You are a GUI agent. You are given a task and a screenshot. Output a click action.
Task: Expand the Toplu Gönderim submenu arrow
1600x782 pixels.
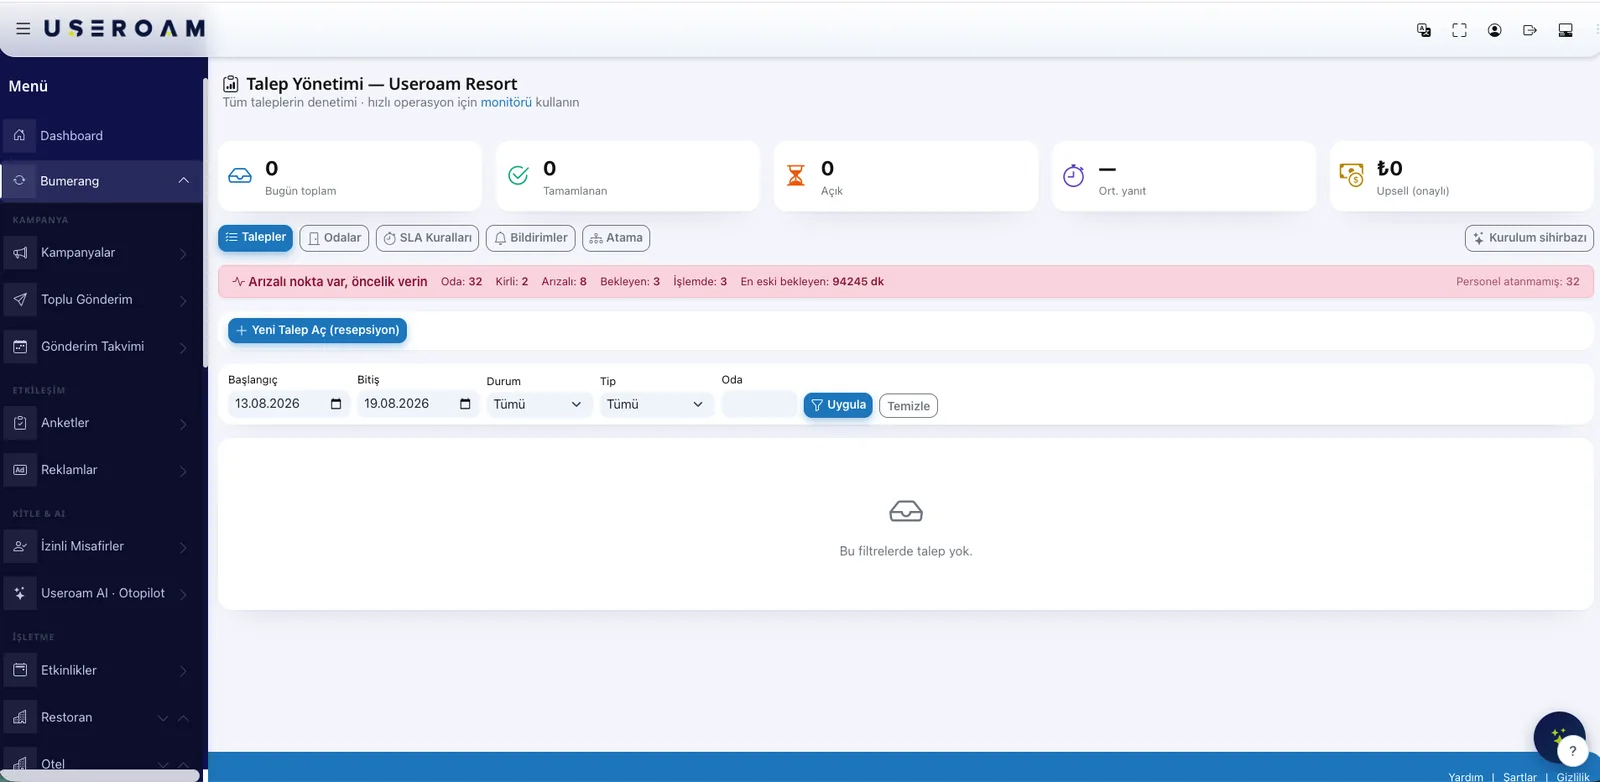183,300
